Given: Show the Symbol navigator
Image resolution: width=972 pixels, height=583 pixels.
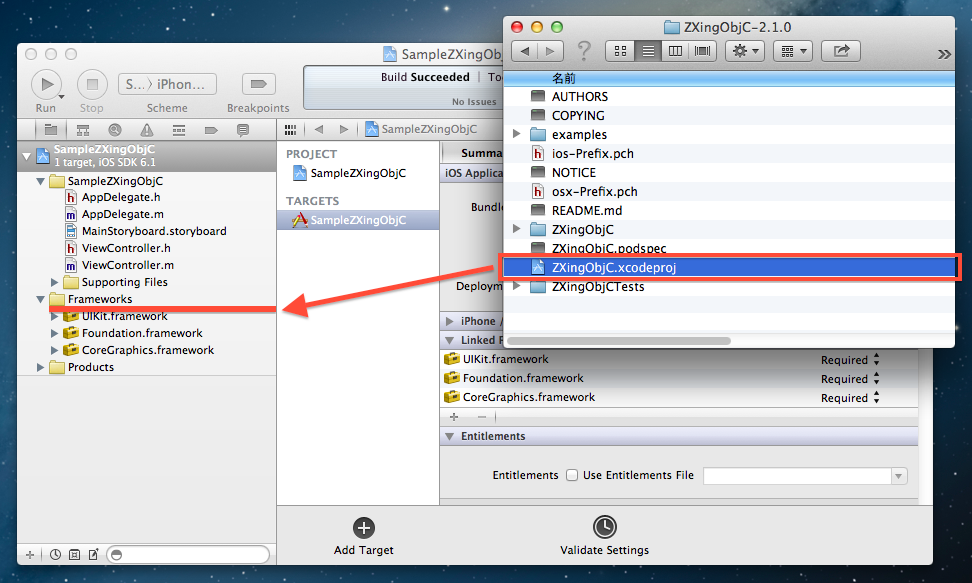Looking at the screenshot, I should tap(82, 130).
